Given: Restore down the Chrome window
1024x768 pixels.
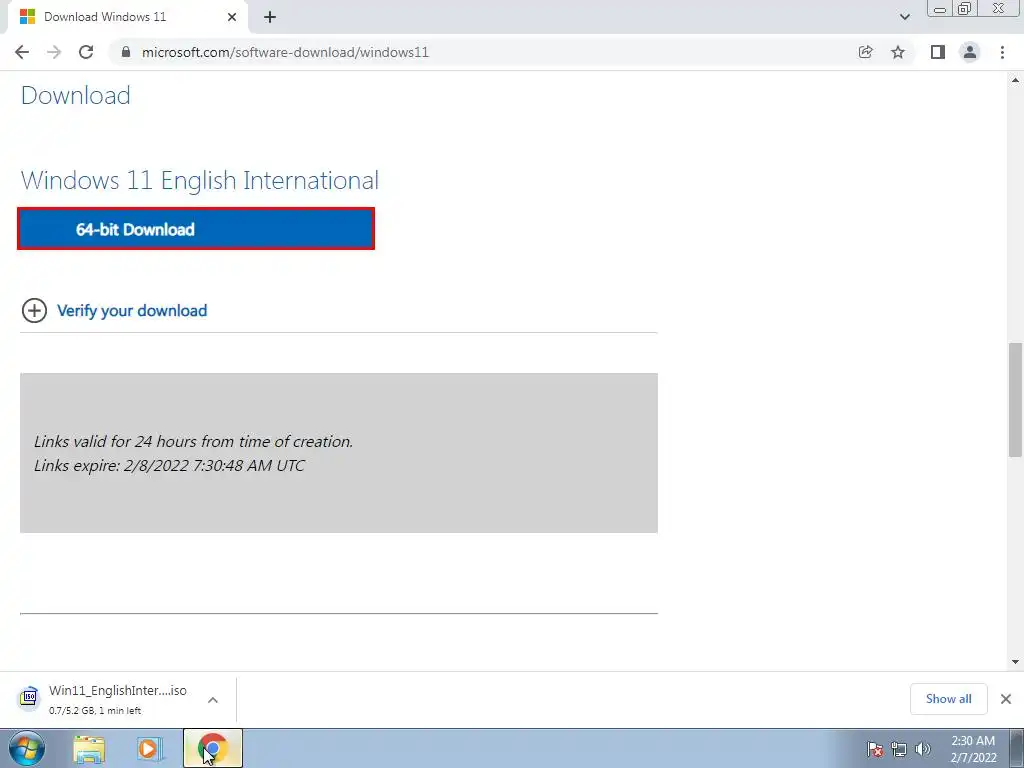Looking at the screenshot, I should click(x=964, y=9).
